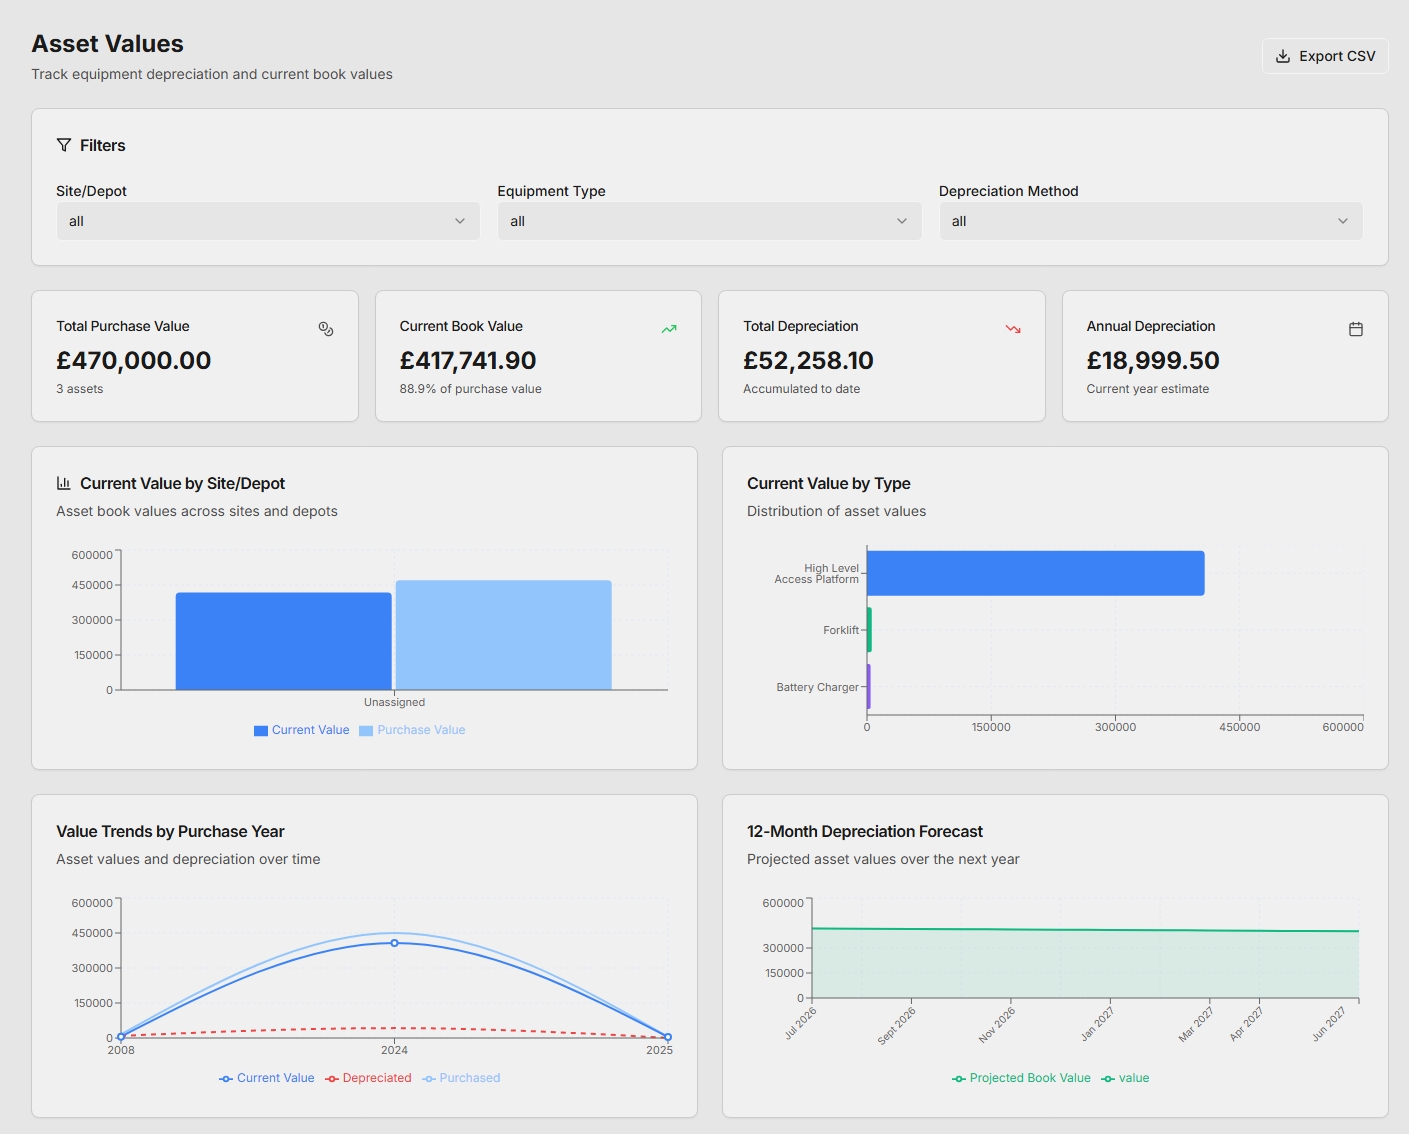
Task: Click the coins icon on Total Purchase Value
Action: (x=326, y=329)
